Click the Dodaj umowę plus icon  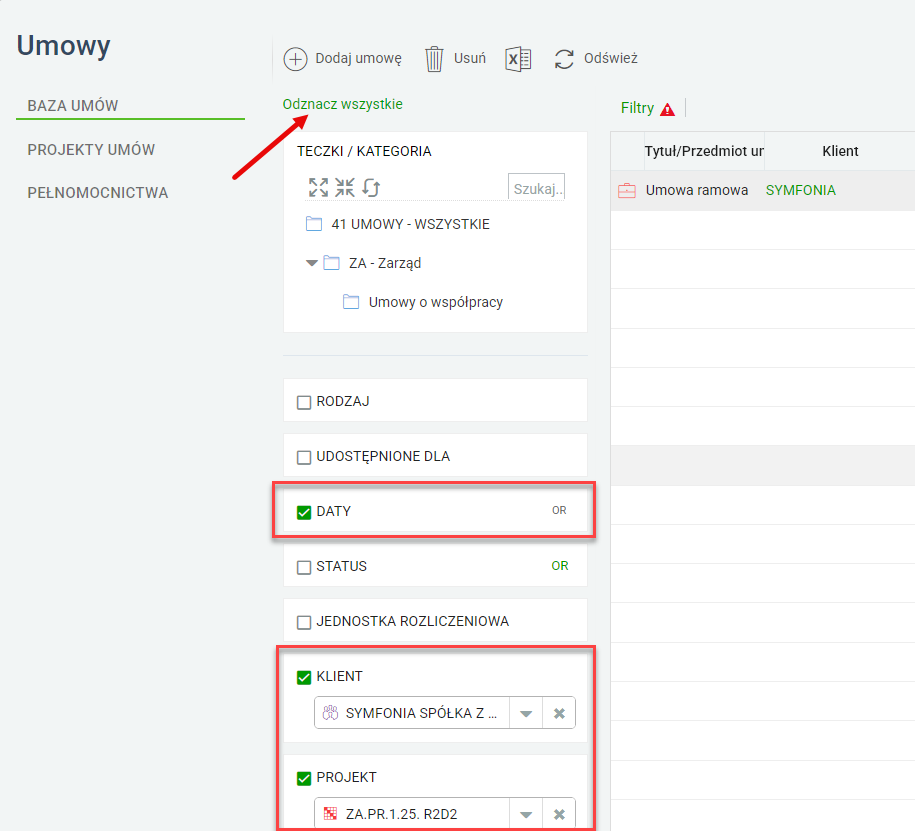295,59
